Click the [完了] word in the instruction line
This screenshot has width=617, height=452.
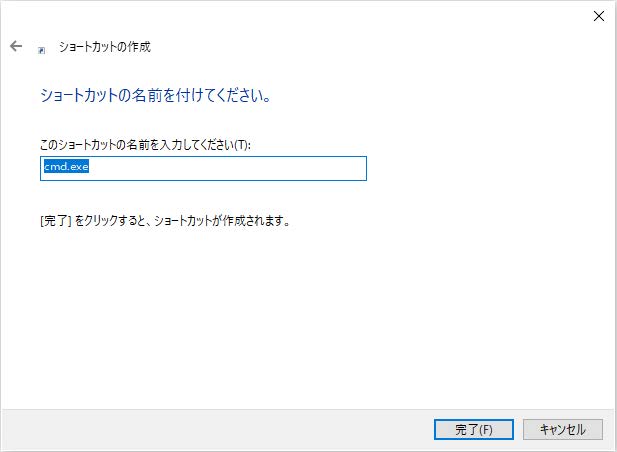pos(55,221)
